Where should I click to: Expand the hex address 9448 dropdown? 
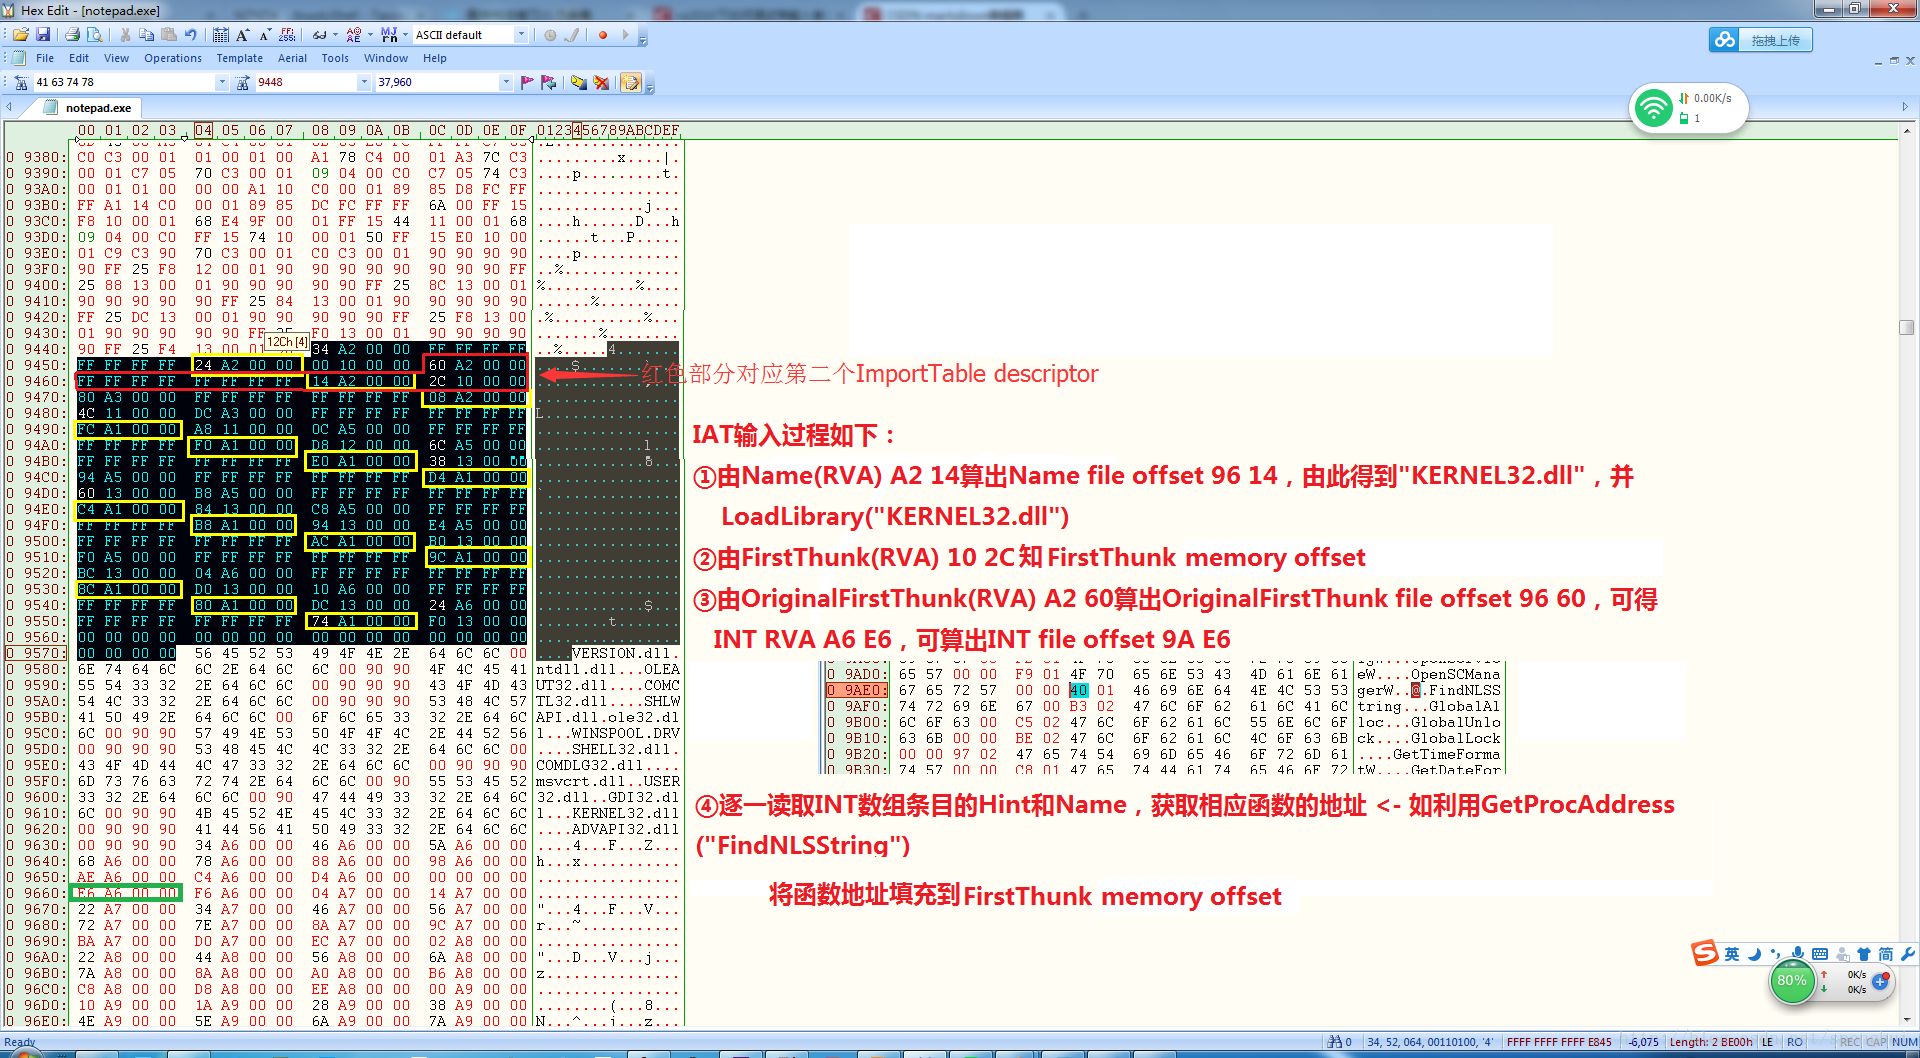tap(364, 82)
